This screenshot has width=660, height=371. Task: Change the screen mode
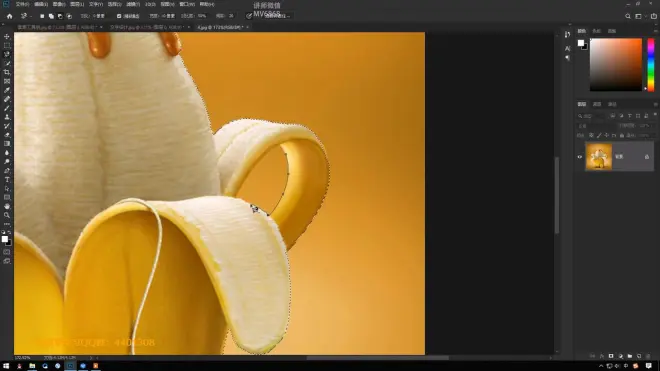[7, 261]
